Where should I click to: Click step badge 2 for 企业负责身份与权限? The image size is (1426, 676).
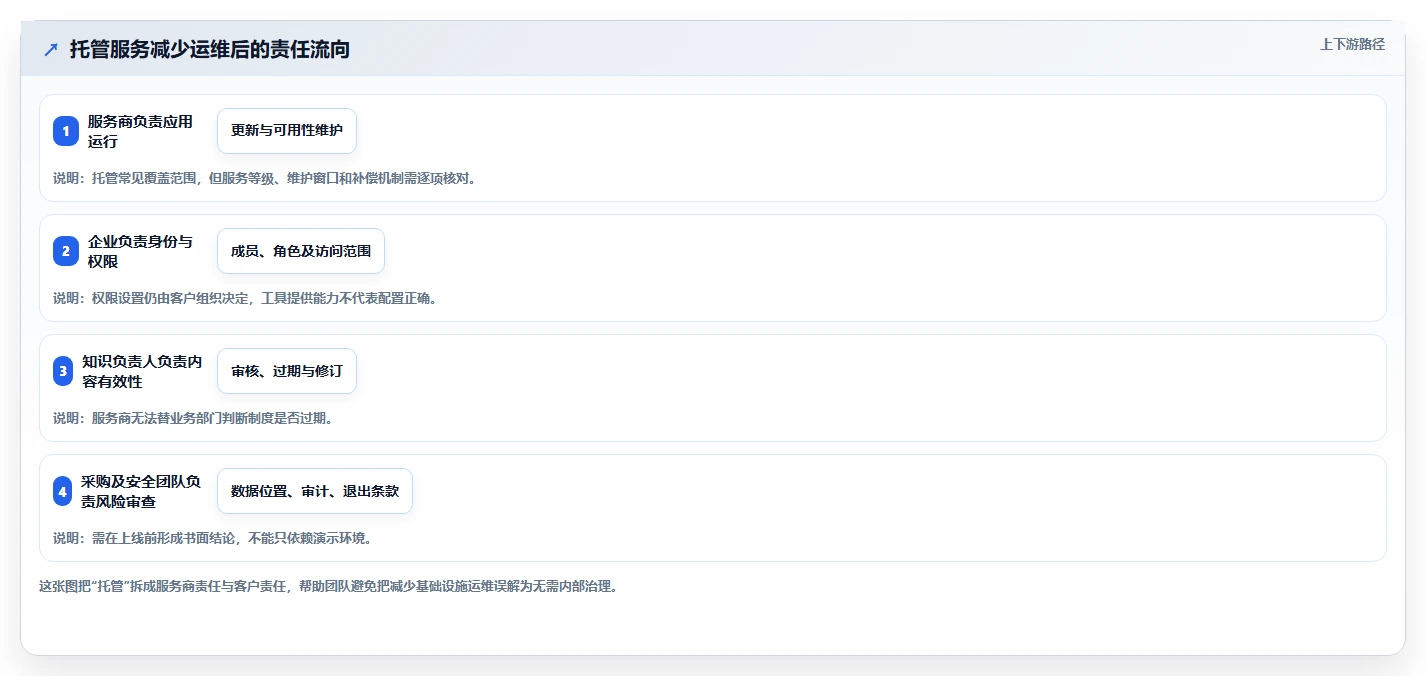[66, 251]
